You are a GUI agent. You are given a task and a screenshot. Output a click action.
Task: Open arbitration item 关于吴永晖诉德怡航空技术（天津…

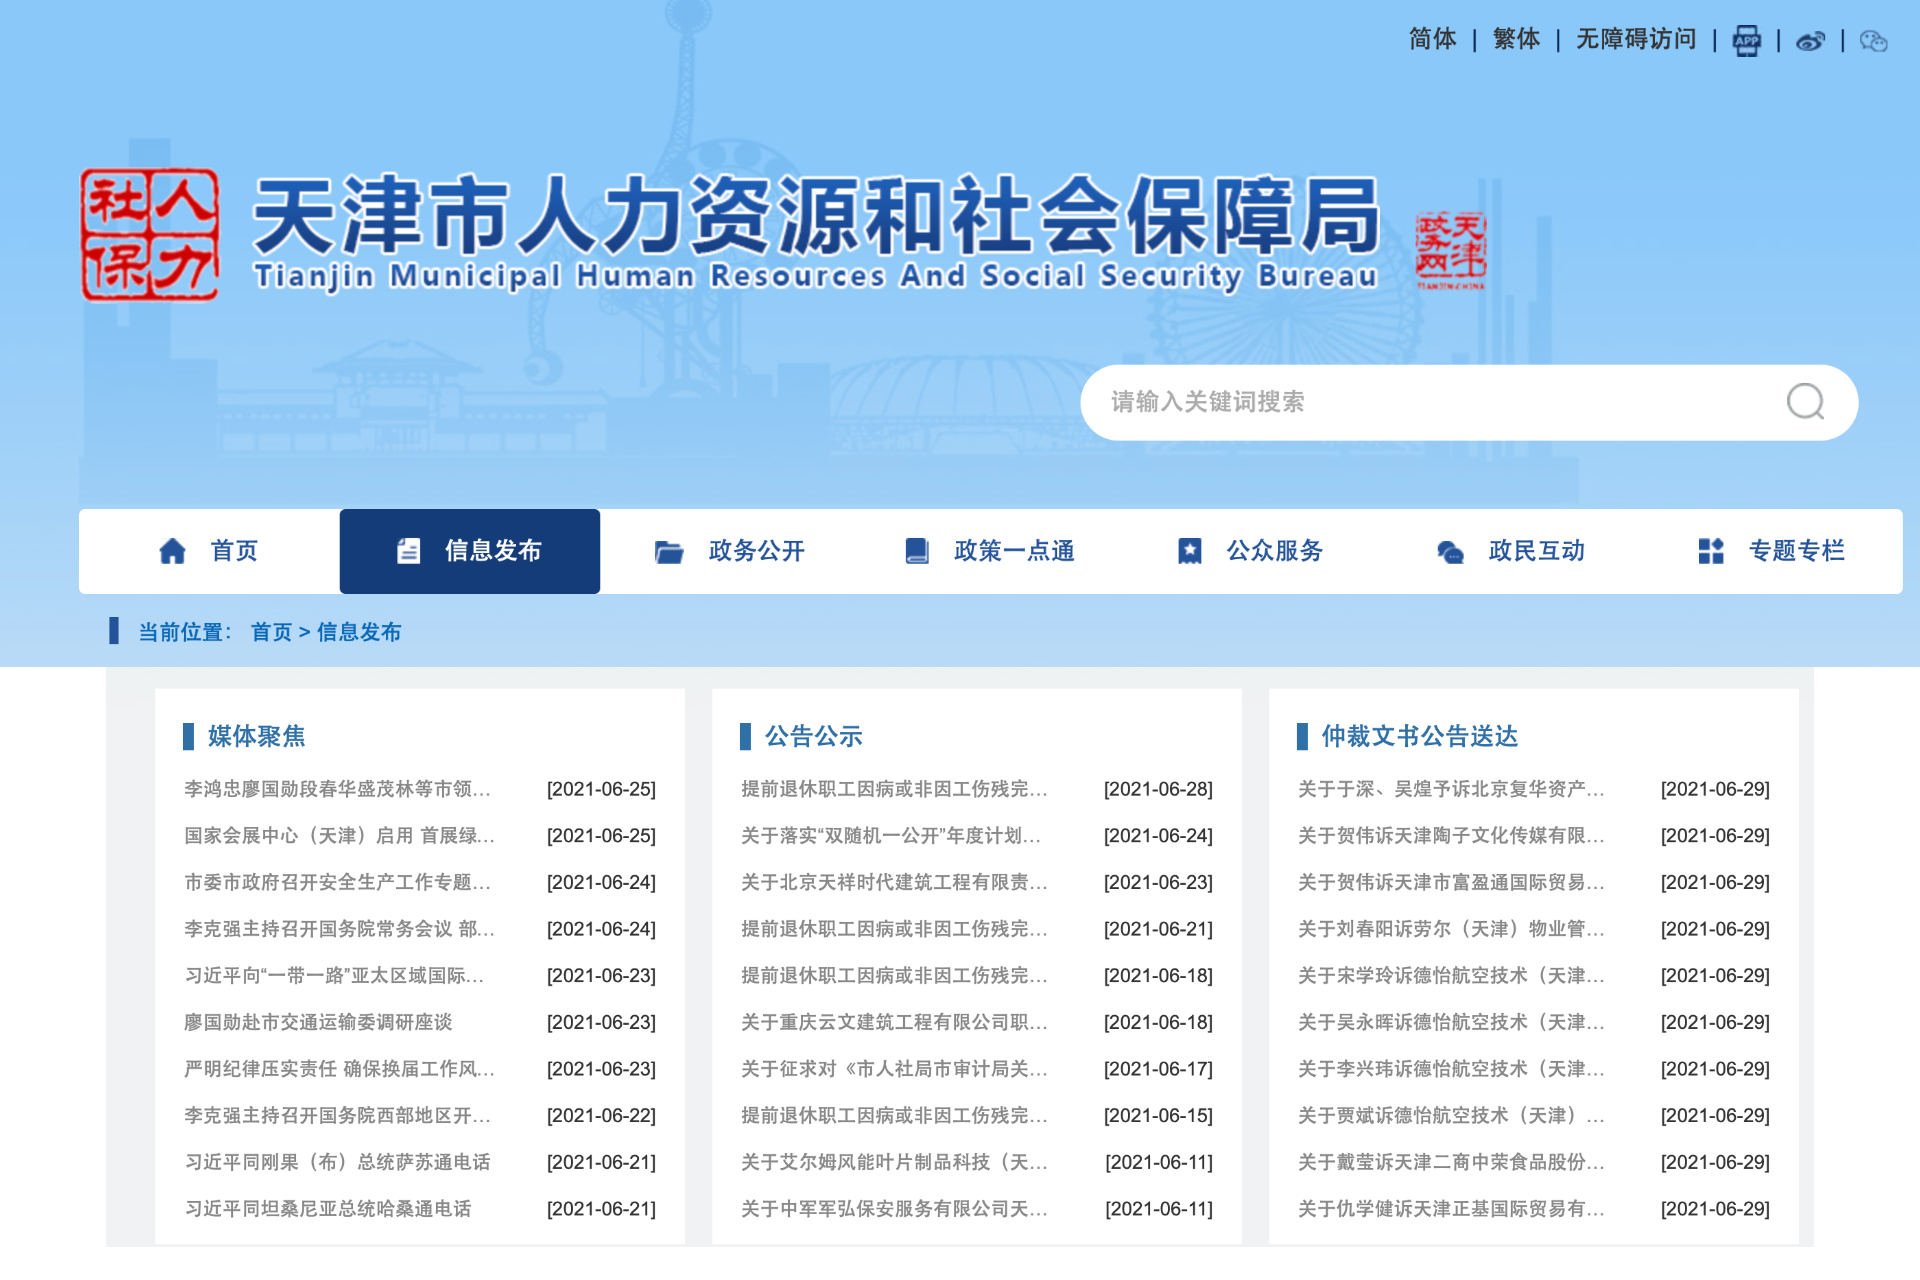click(x=1451, y=1022)
